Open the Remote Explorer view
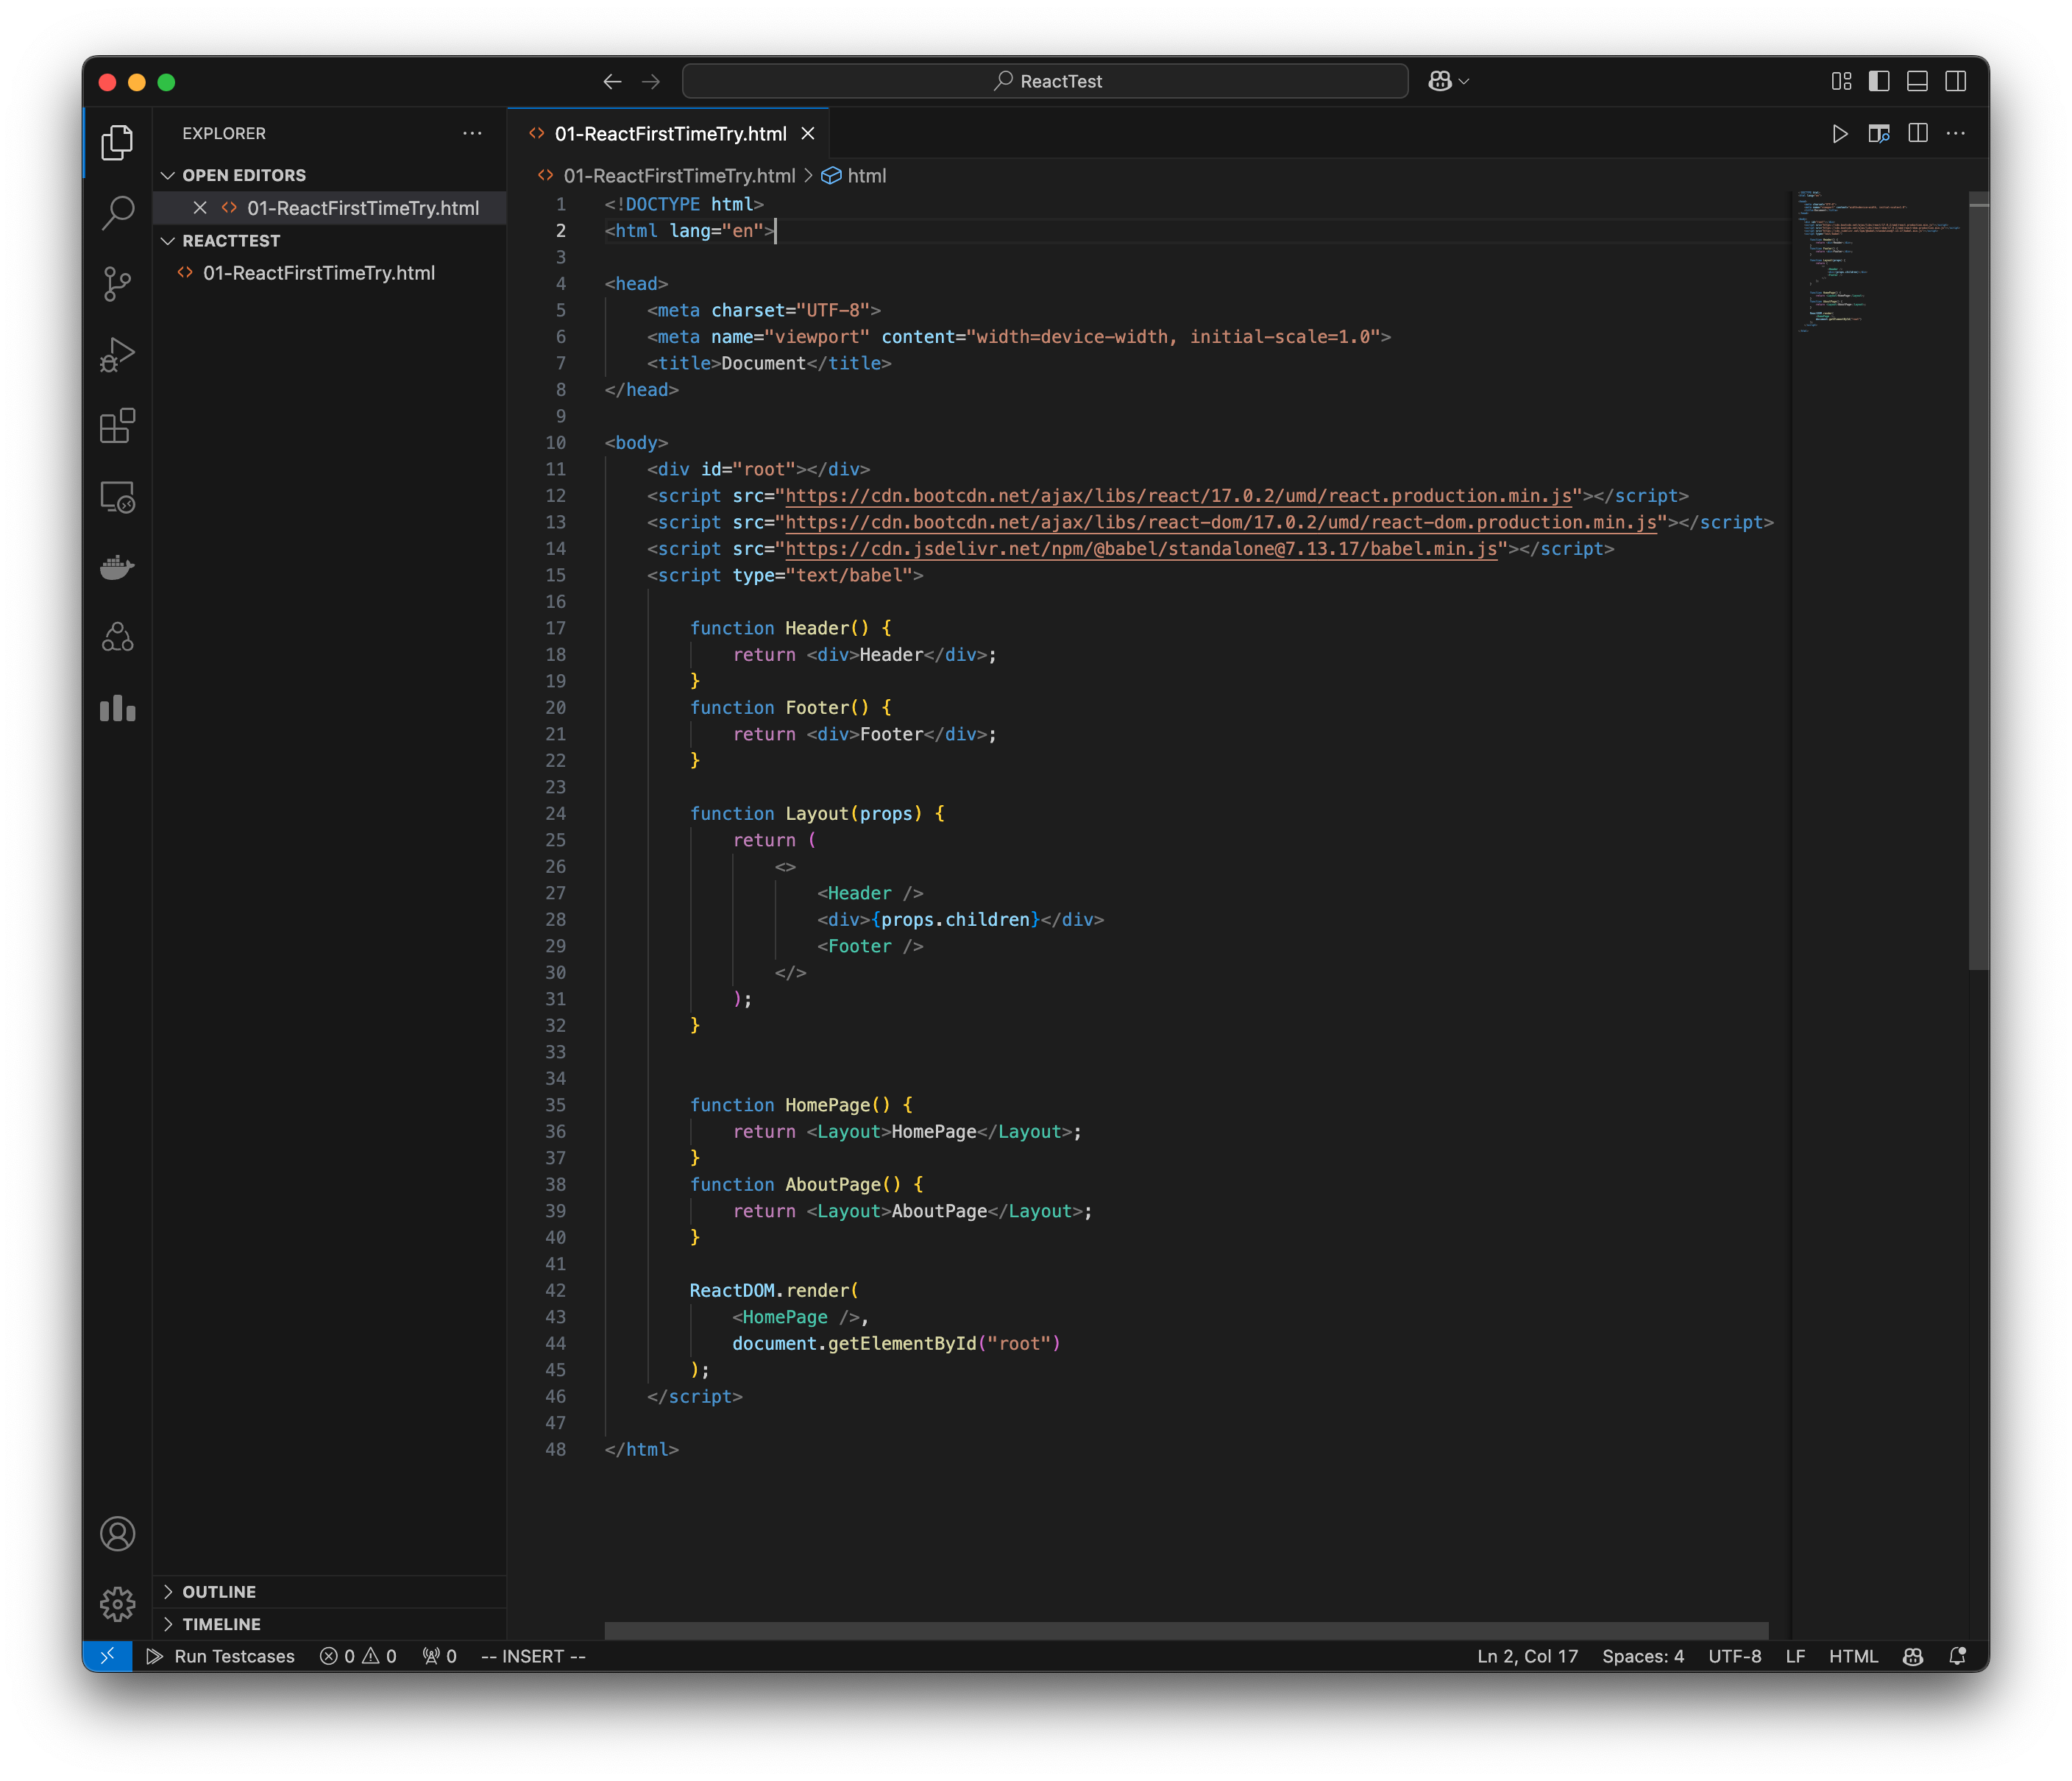Screen dimensions: 2072x1781 click(117, 497)
